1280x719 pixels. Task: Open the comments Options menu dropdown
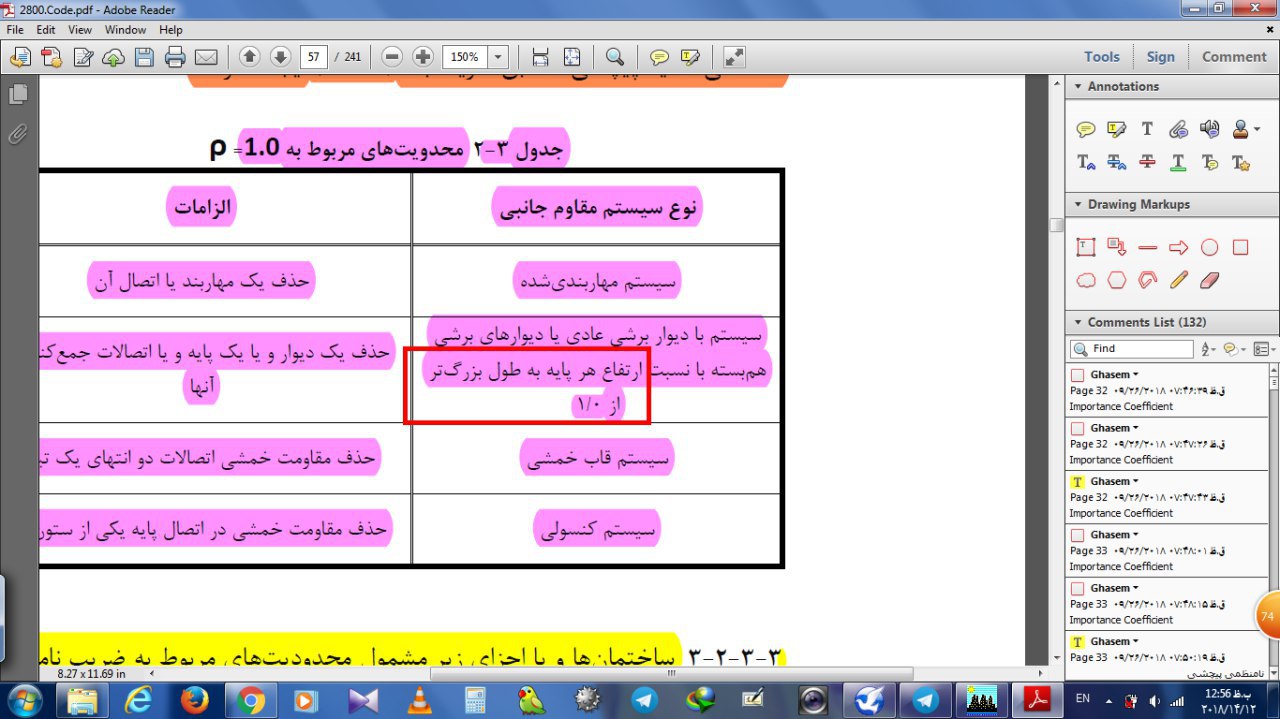coord(1263,349)
